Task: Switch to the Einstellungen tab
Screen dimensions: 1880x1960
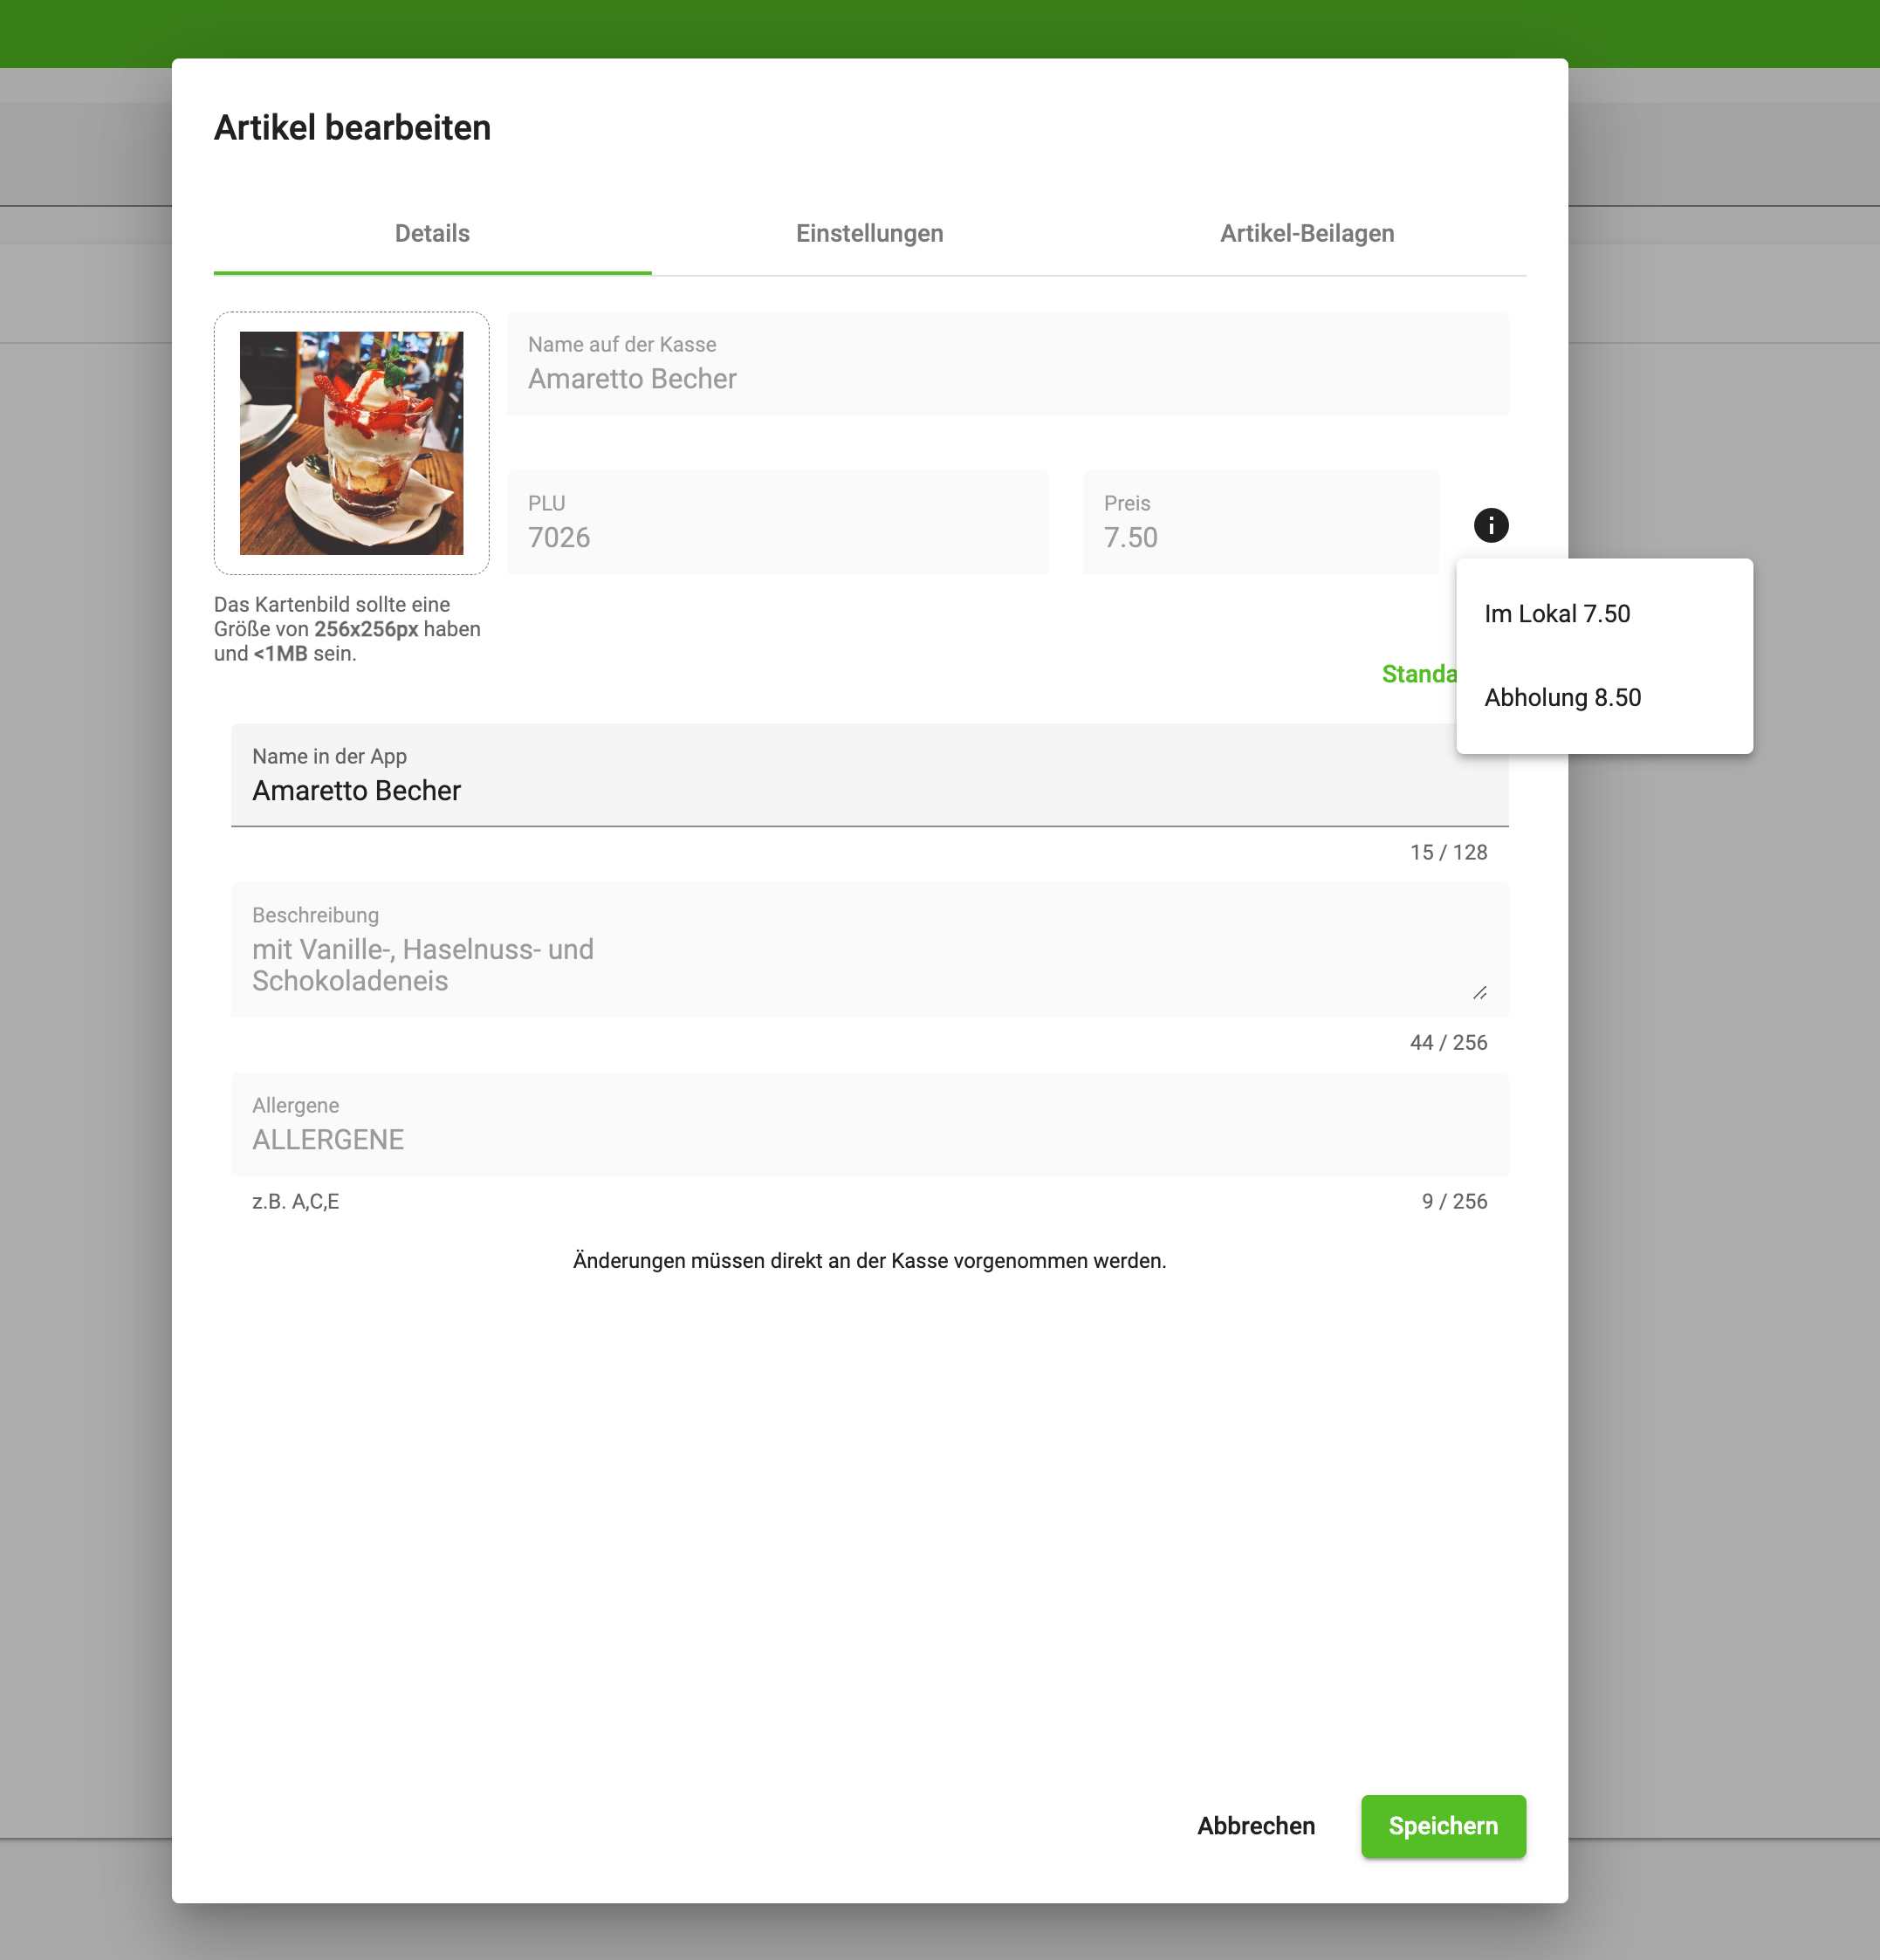Action: 869,233
